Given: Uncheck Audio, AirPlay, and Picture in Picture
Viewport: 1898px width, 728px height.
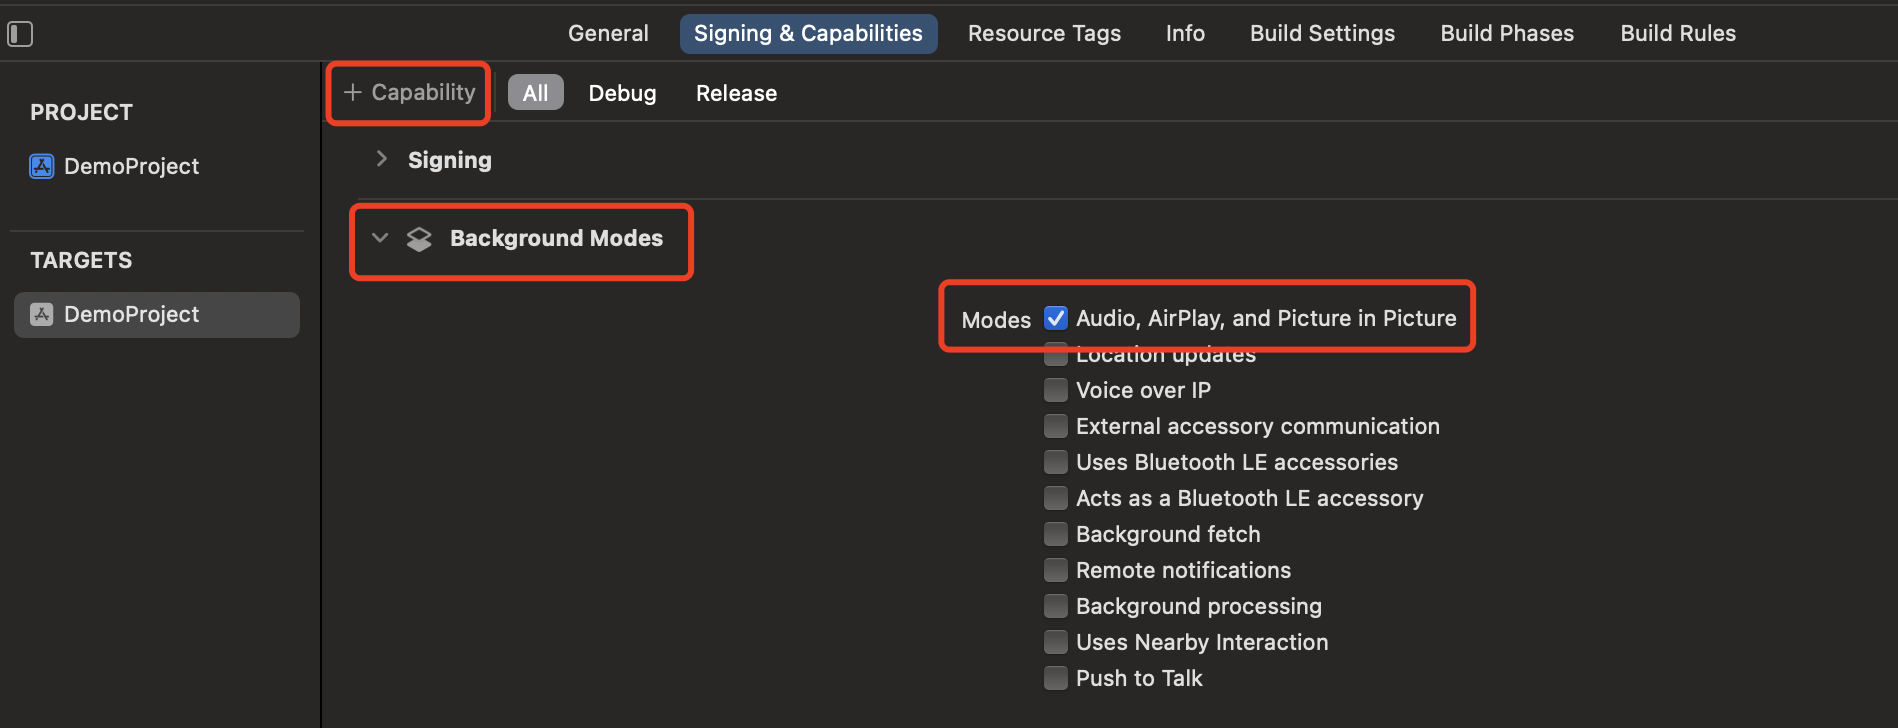Looking at the screenshot, I should pyautogui.click(x=1055, y=318).
